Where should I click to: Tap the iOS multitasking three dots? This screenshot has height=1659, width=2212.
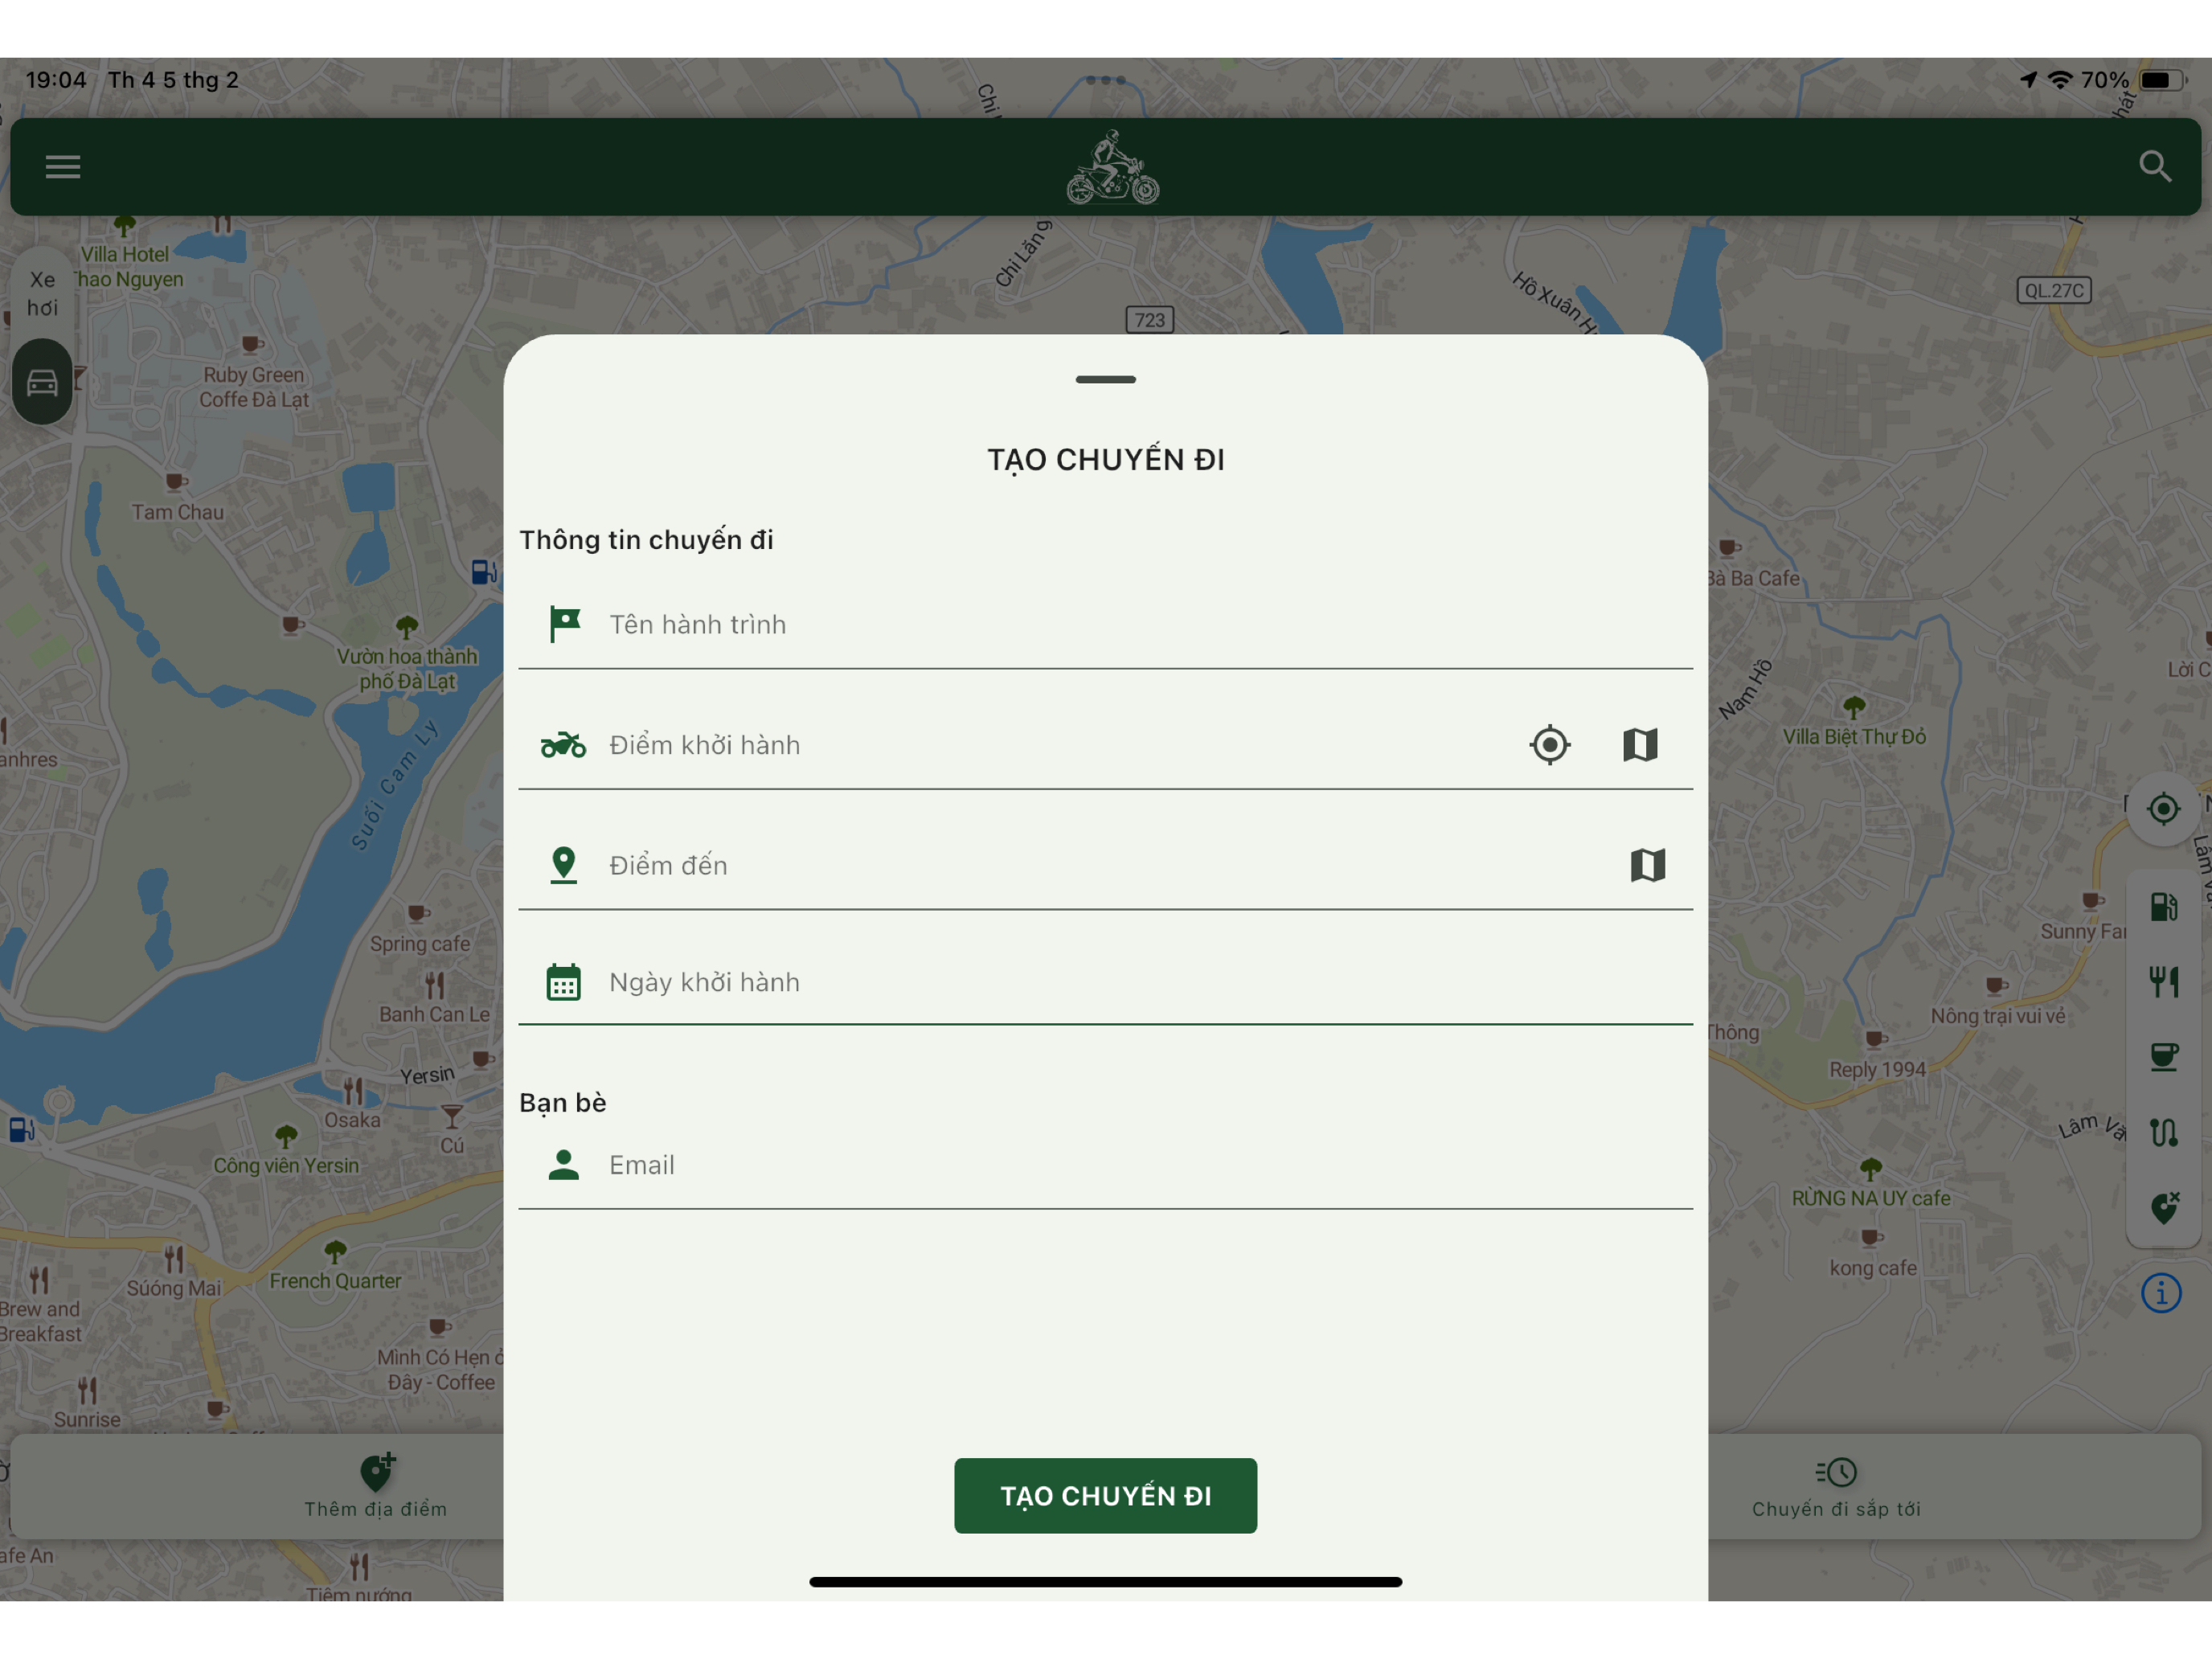[1105, 80]
